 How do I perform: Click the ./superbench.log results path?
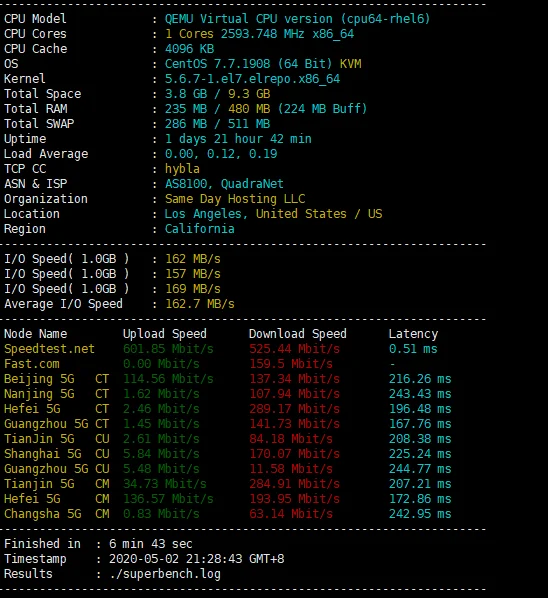[x=165, y=574]
